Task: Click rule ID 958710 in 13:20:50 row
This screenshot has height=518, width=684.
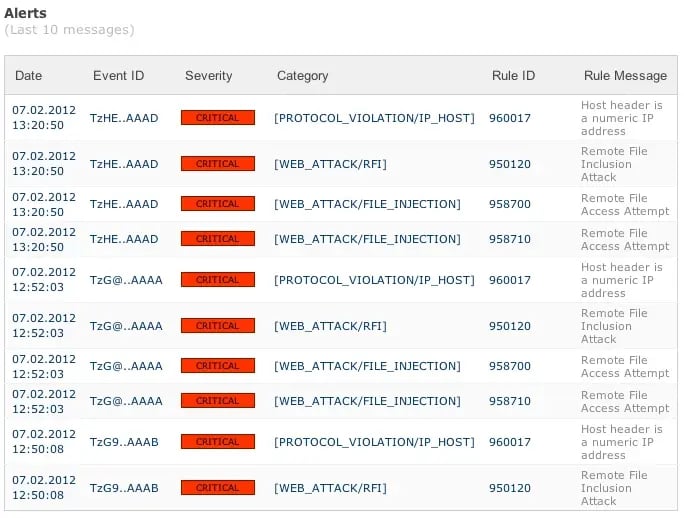Action: pos(510,239)
